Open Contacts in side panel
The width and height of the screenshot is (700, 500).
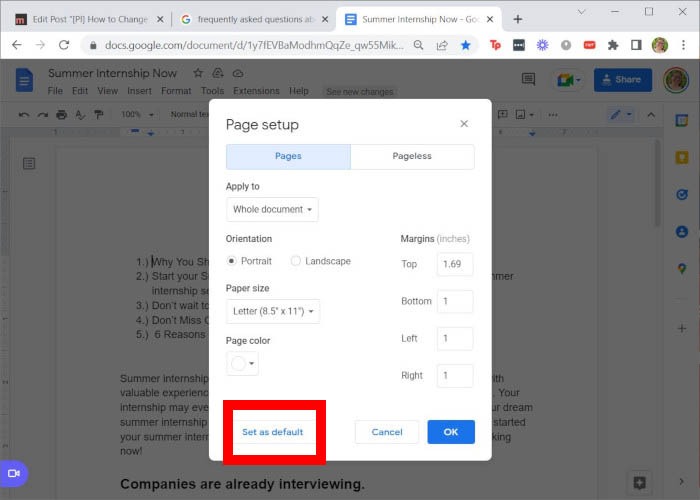point(682,232)
